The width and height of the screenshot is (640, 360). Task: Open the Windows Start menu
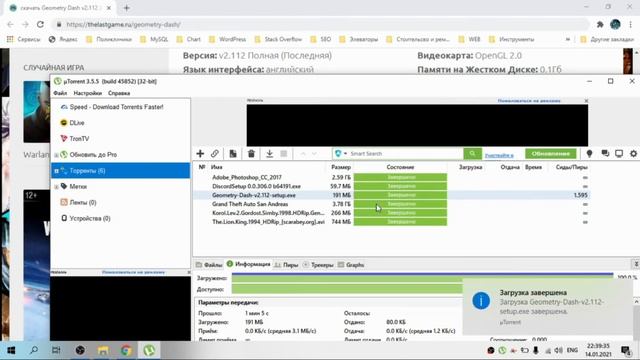tap(11, 350)
